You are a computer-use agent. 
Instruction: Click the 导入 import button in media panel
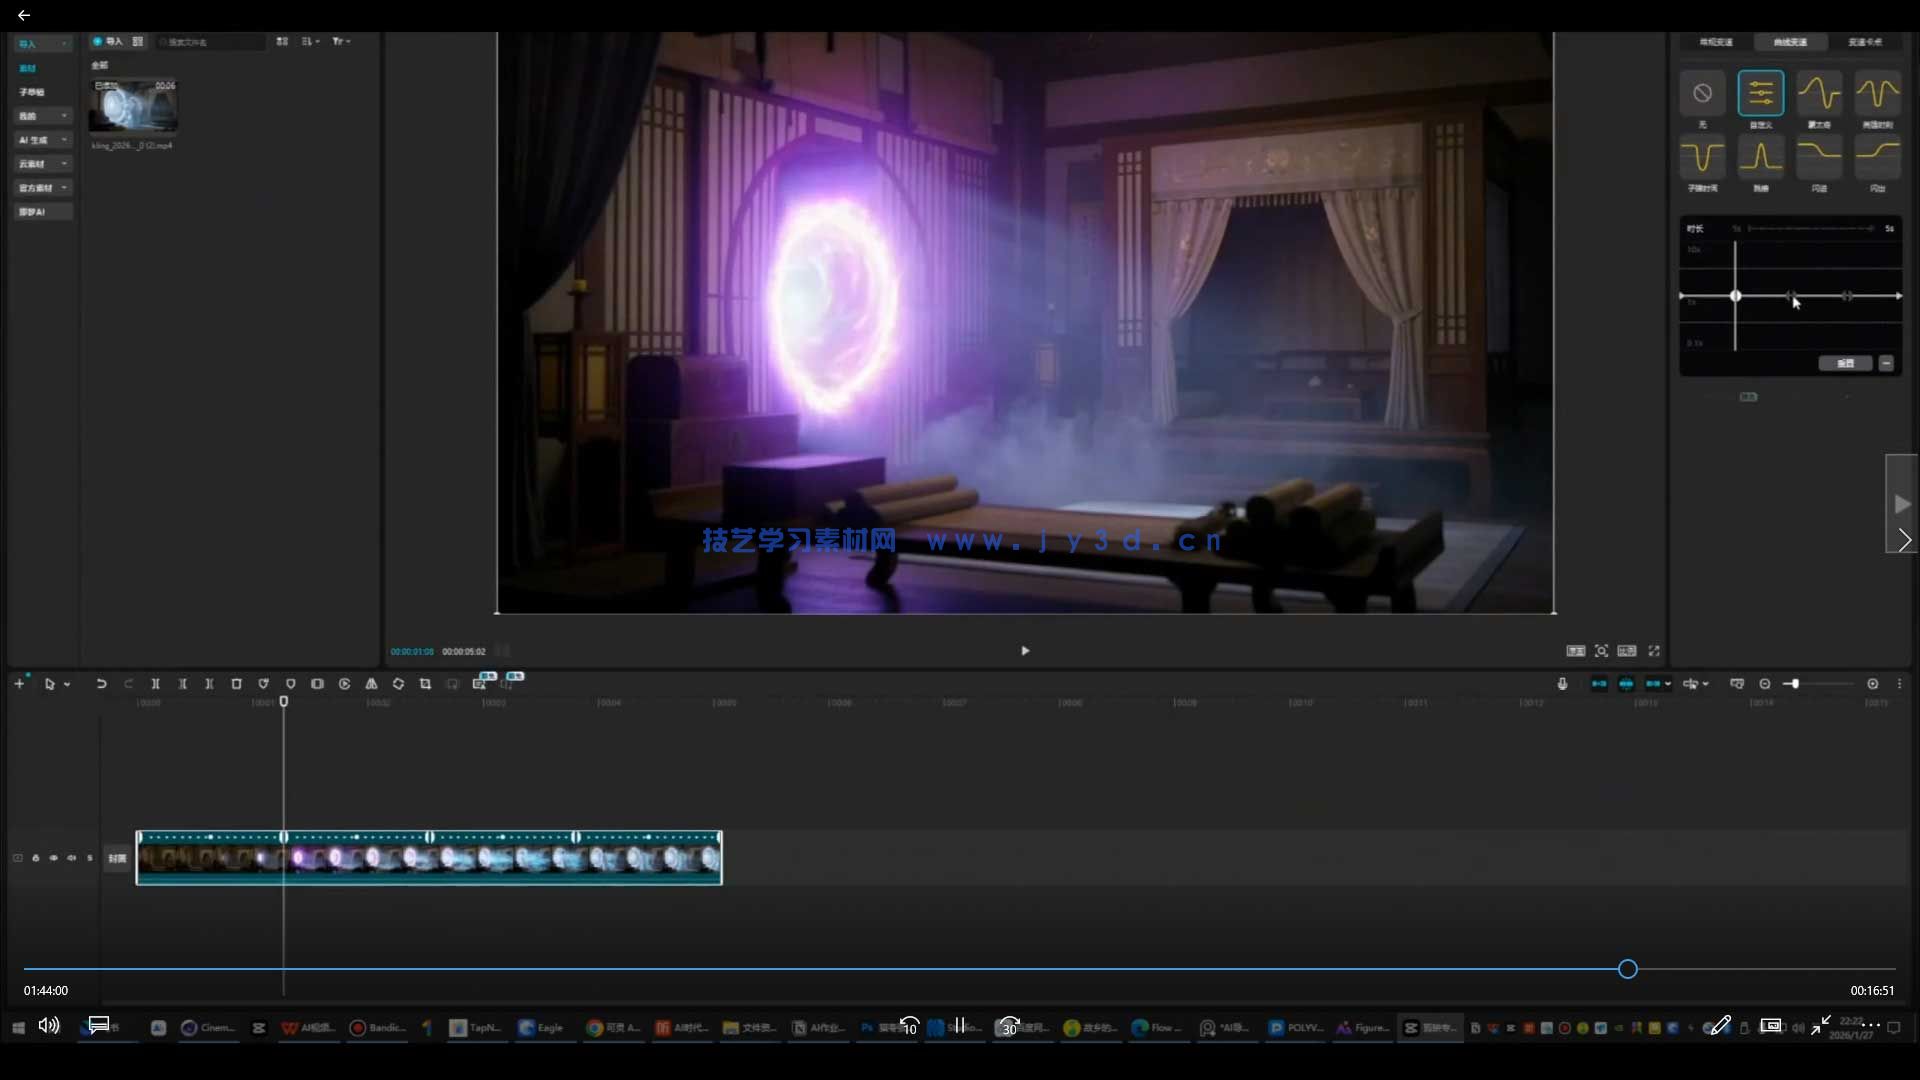point(108,42)
